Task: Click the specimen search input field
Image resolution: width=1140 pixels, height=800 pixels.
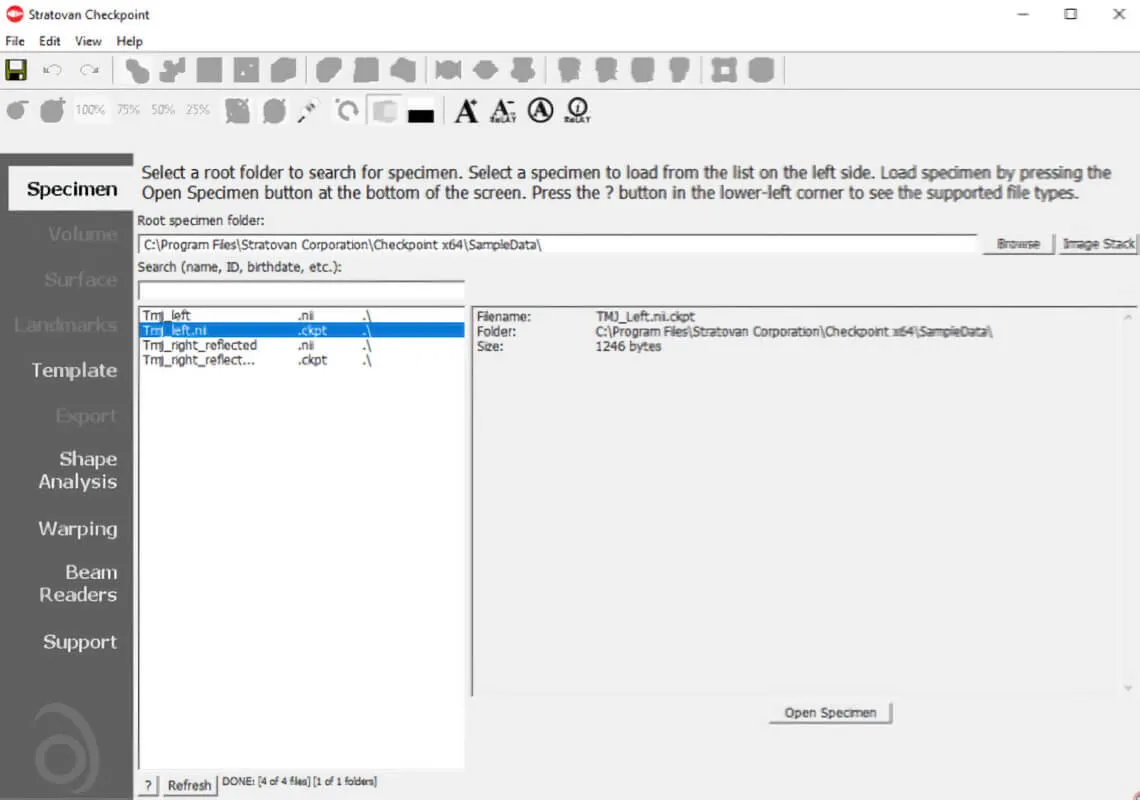Action: pyautogui.click(x=301, y=291)
